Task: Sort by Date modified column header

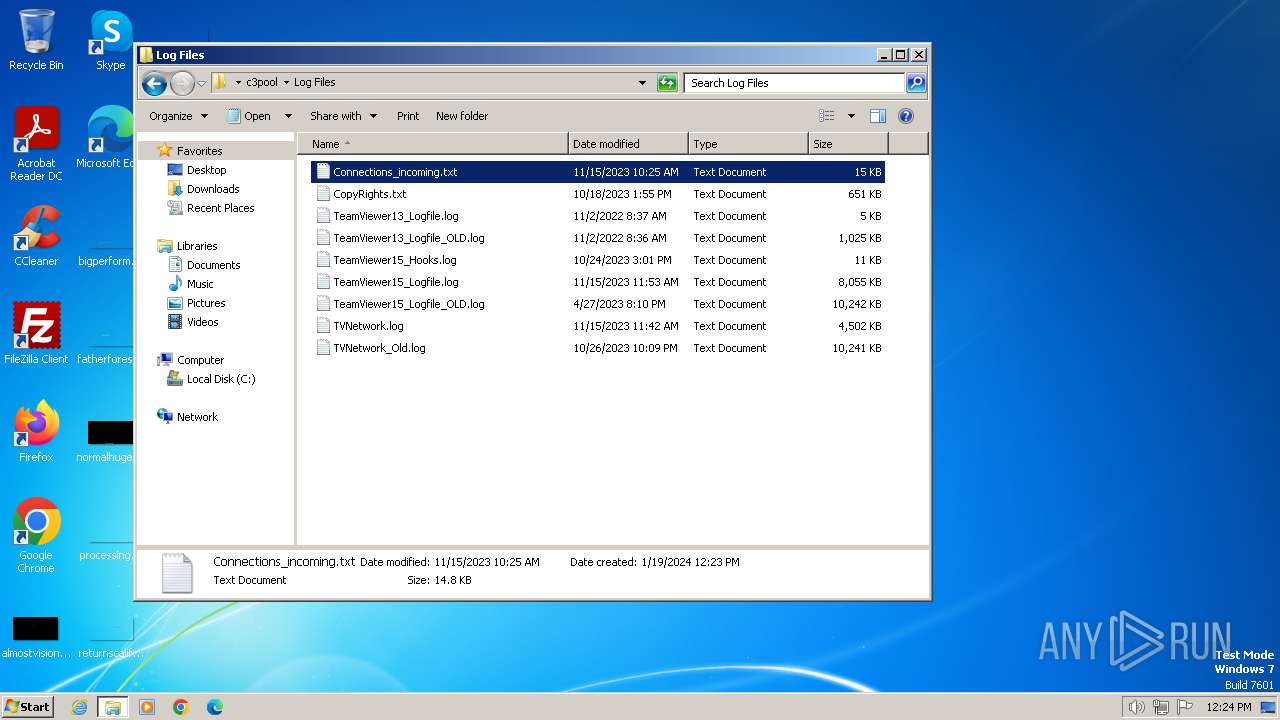Action: [628, 144]
